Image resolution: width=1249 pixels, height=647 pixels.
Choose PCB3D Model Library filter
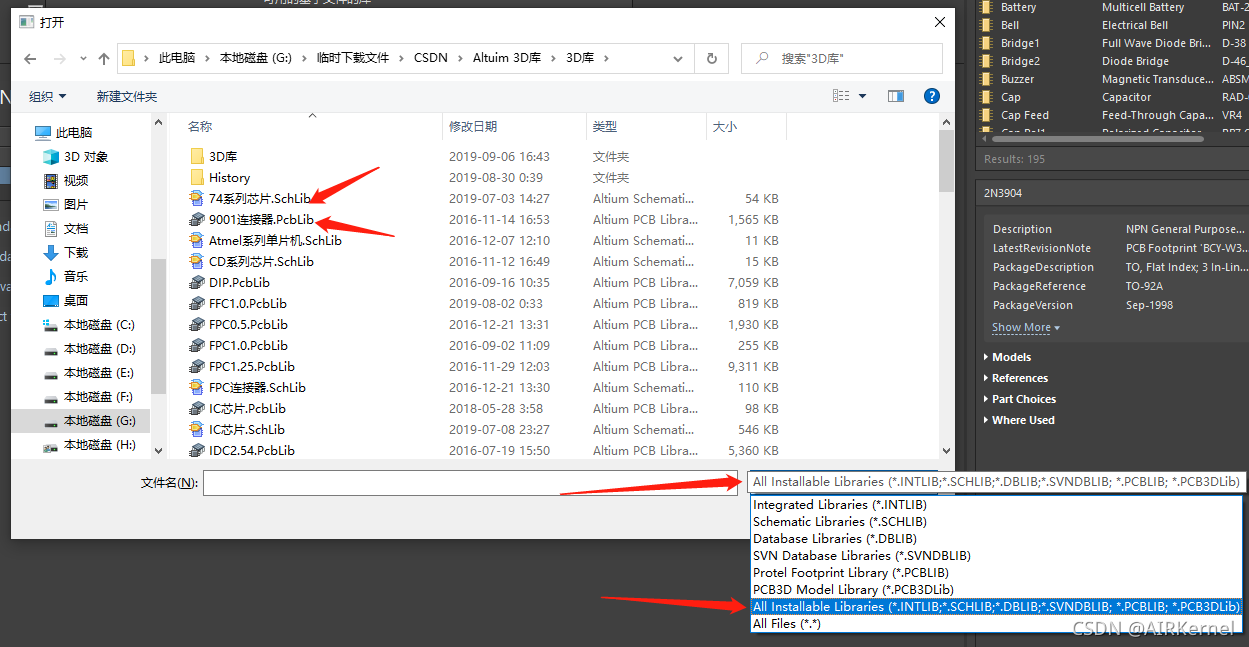pos(997,590)
